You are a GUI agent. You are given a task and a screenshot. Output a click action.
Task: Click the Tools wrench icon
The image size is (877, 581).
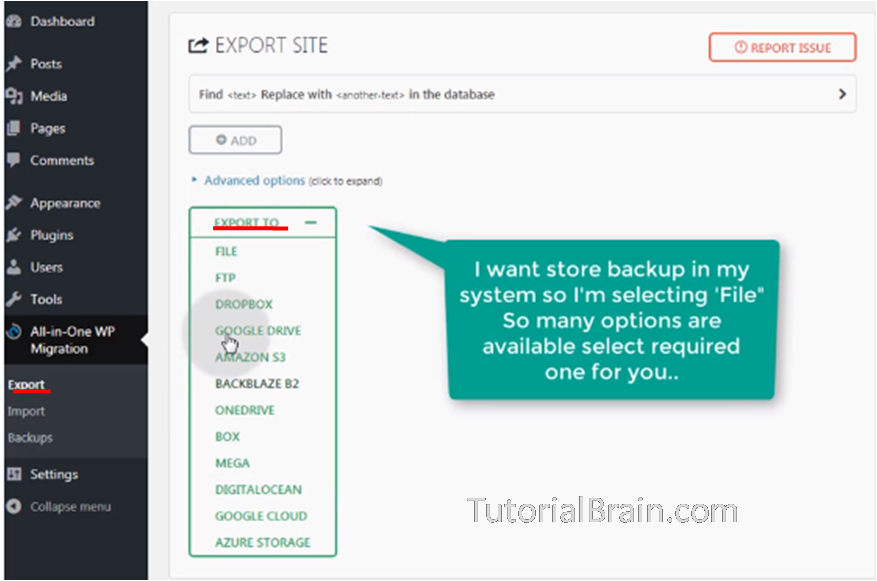pos(14,299)
